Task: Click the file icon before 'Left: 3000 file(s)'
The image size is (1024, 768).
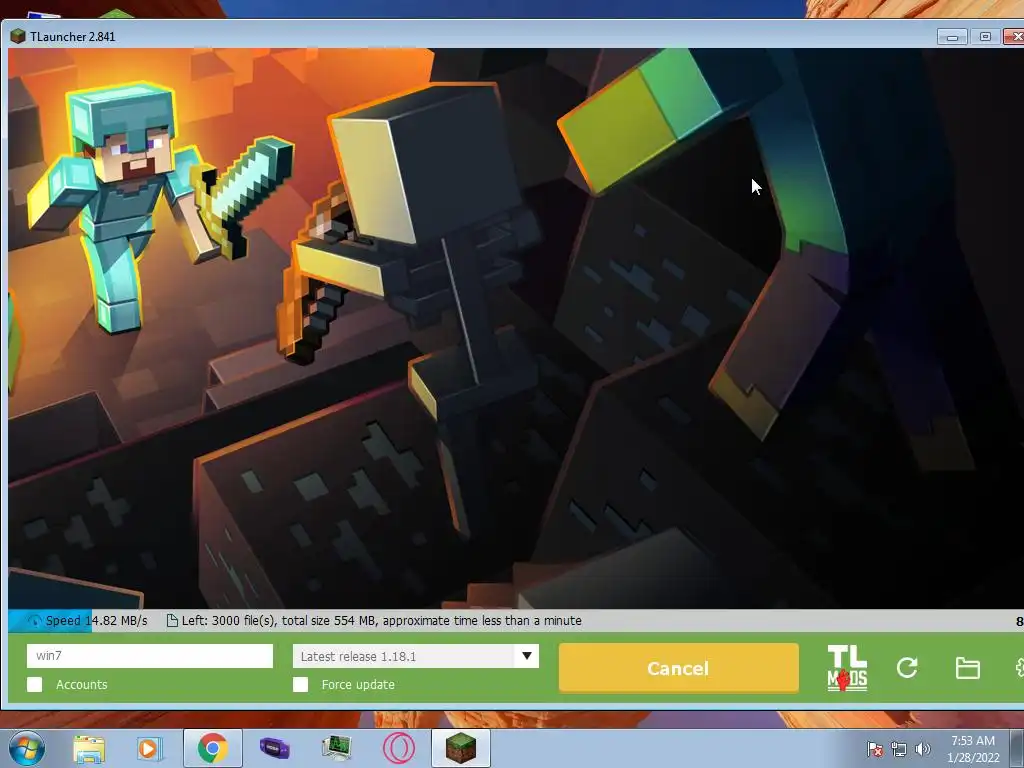Action: (172, 620)
